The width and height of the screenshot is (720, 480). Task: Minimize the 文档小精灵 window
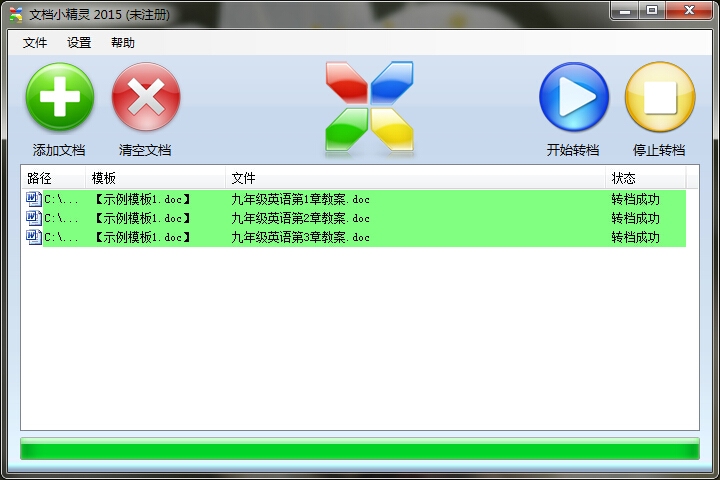pos(624,11)
